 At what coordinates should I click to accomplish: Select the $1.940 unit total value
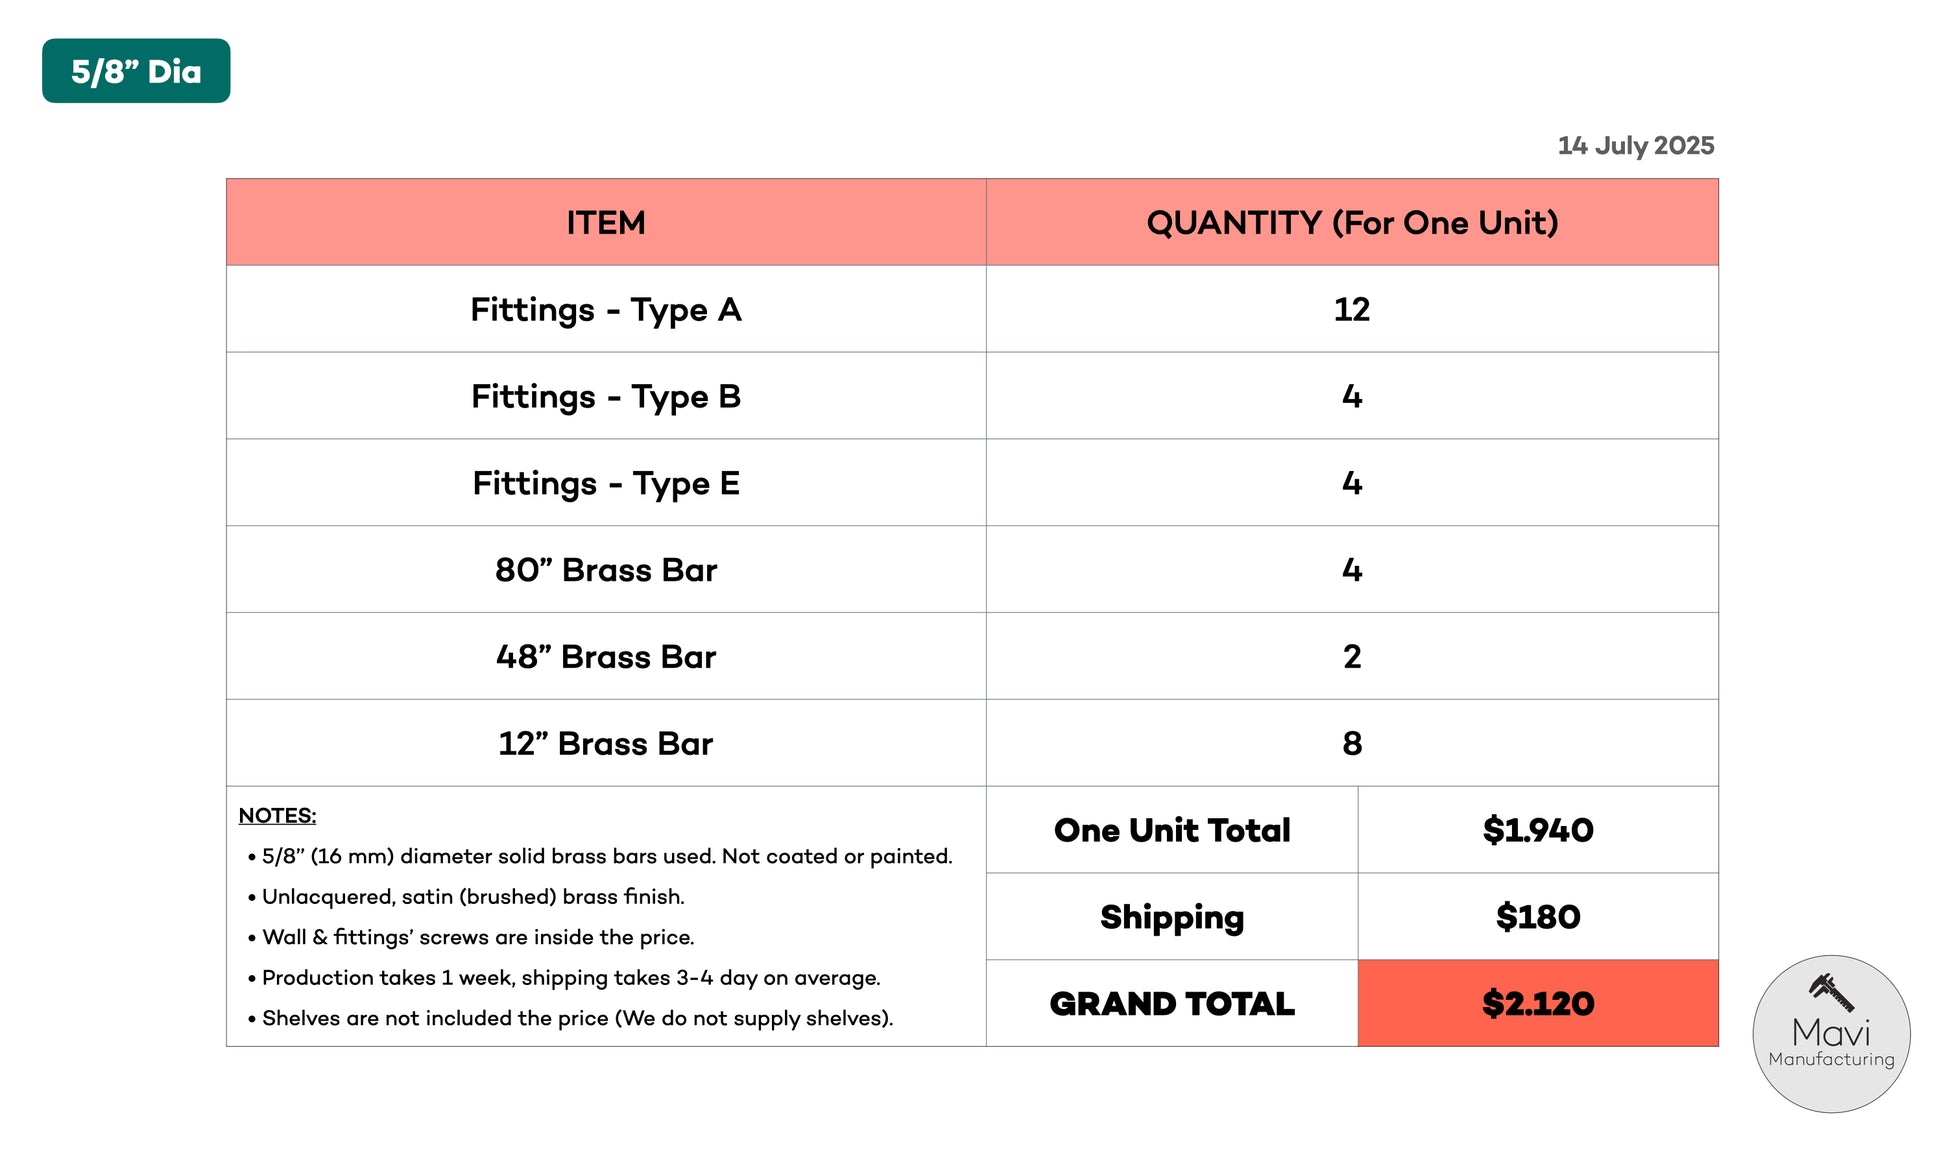pos(1538,830)
